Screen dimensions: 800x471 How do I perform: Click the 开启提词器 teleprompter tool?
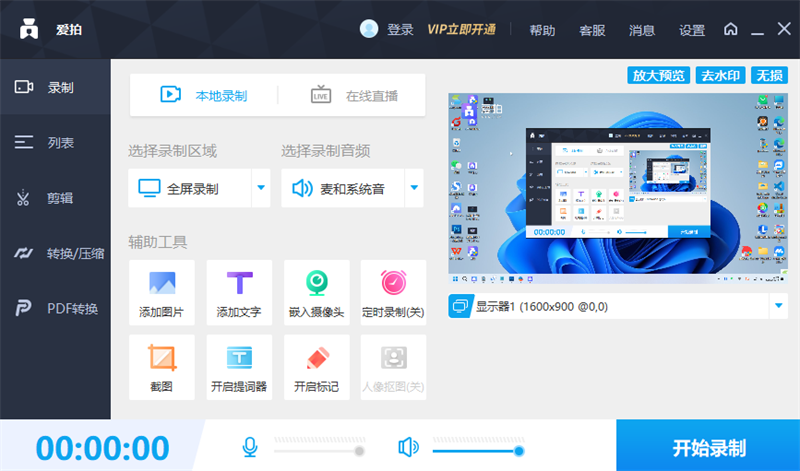pos(239,367)
